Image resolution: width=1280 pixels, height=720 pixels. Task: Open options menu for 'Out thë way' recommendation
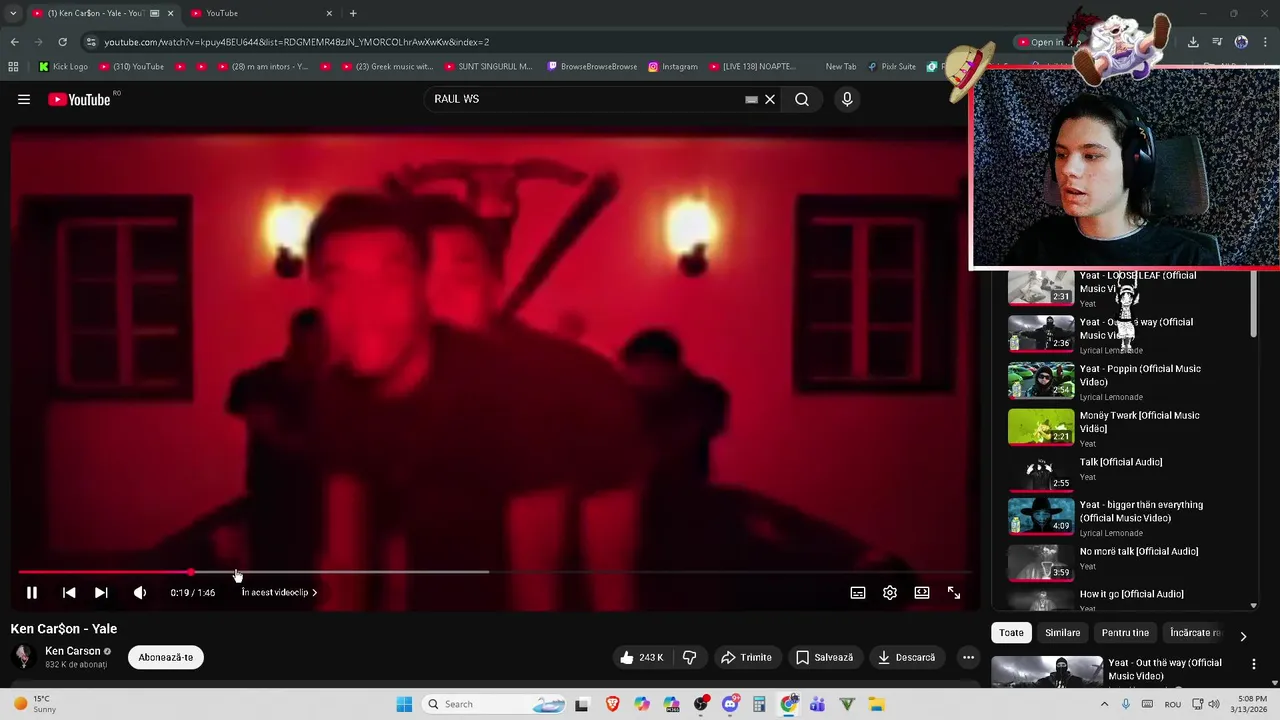click(x=1254, y=664)
